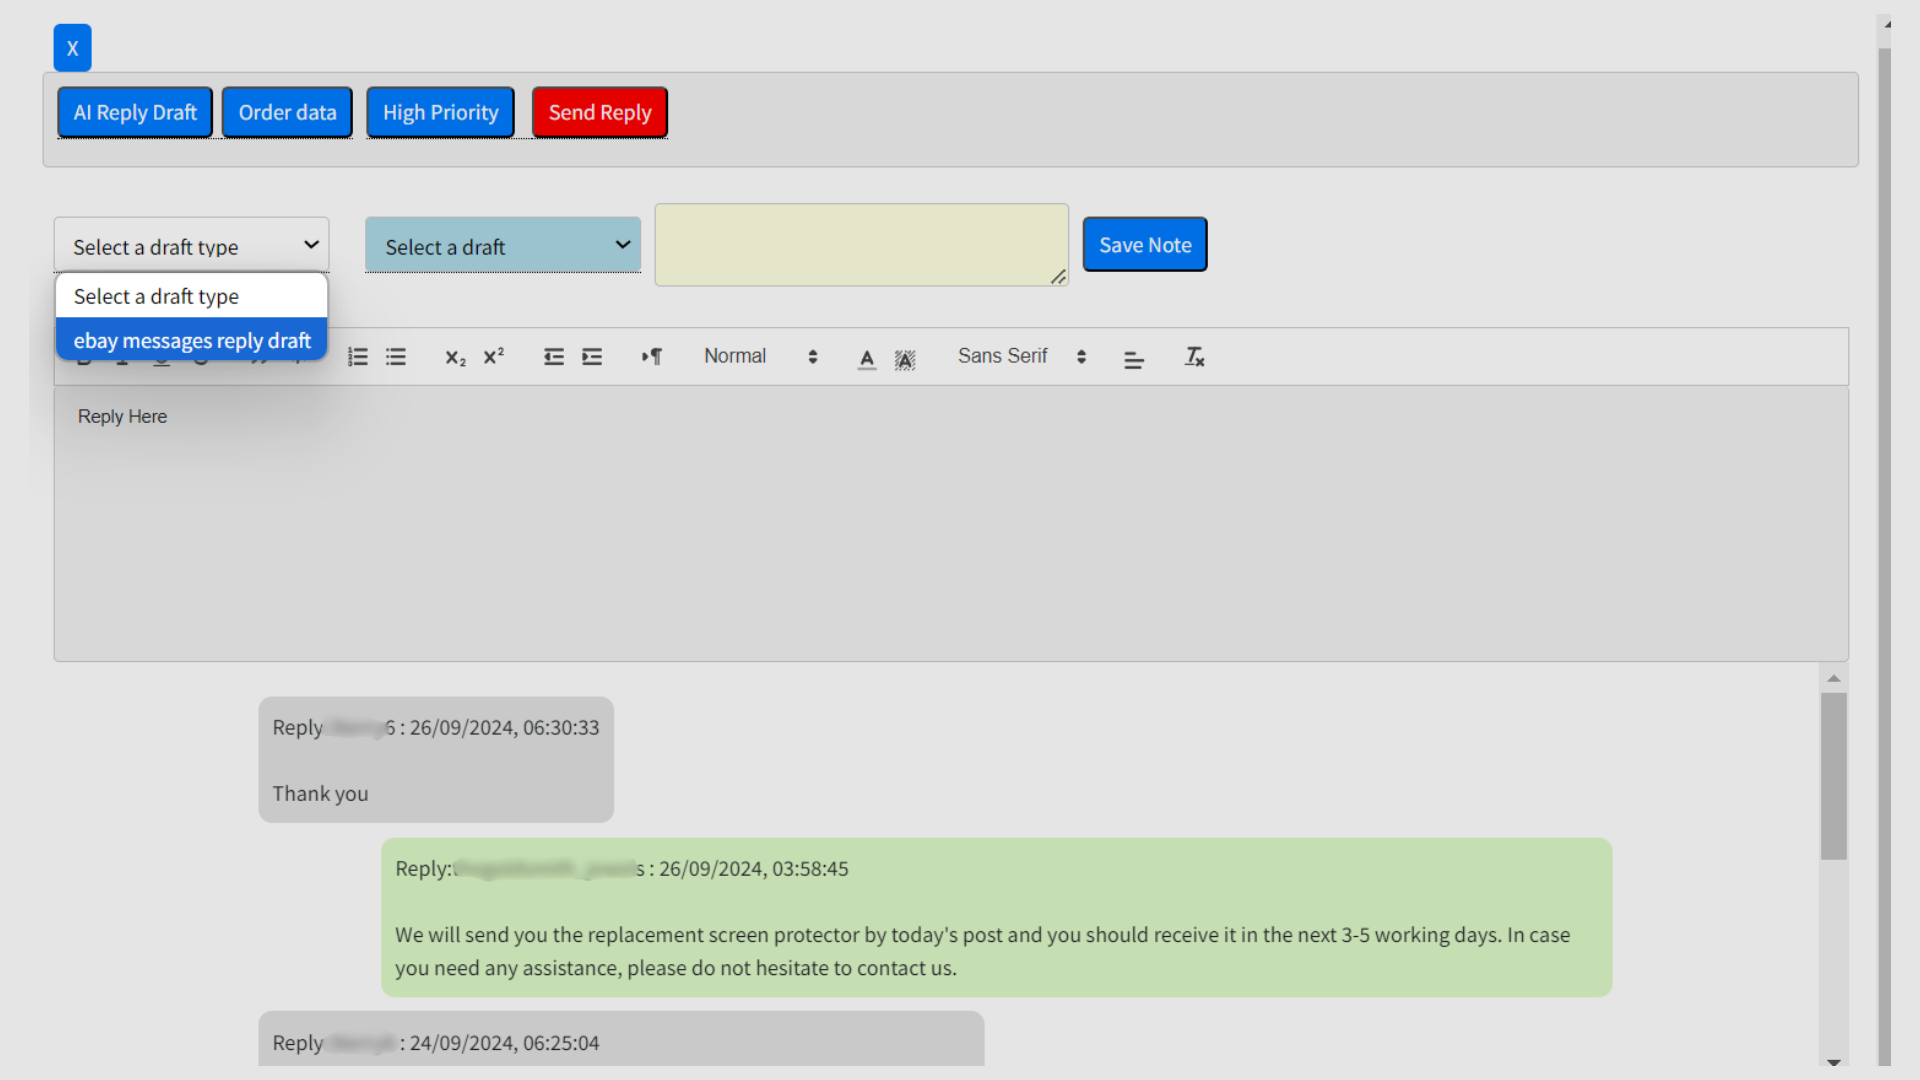The width and height of the screenshot is (1920, 1080).
Task: Pick the Select a draft type option
Action: tap(192, 297)
